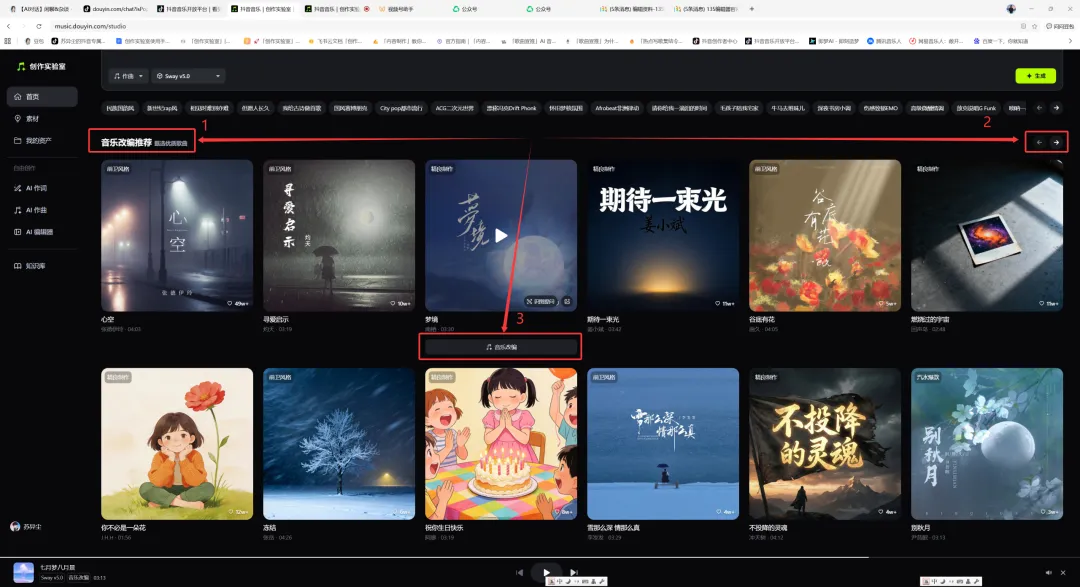This screenshot has width=1080, height=587.
Task: Click the green 生成 button
Action: coord(1035,76)
